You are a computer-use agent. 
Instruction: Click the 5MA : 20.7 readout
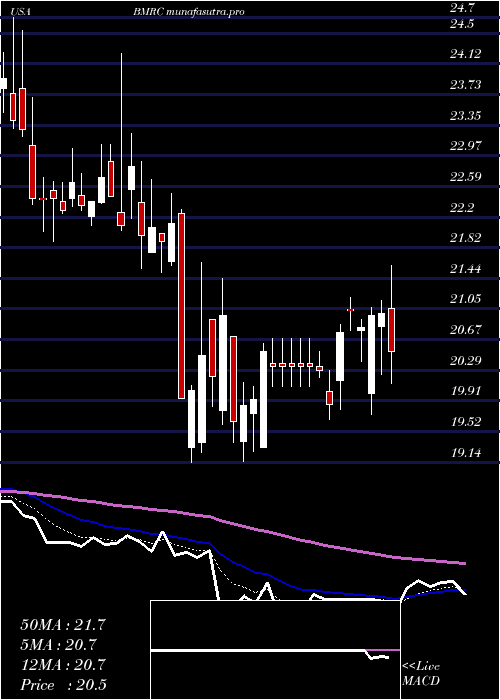coord(58,645)
